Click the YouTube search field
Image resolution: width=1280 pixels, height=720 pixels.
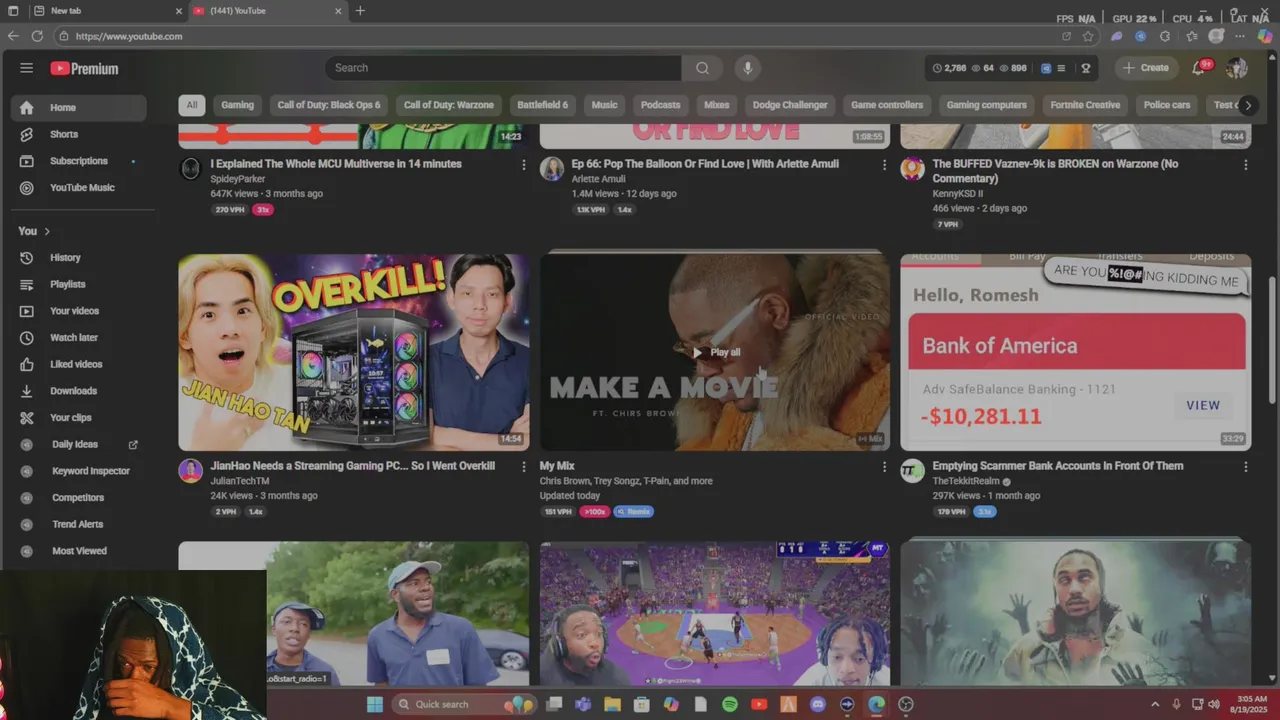(x=503, y=68)
